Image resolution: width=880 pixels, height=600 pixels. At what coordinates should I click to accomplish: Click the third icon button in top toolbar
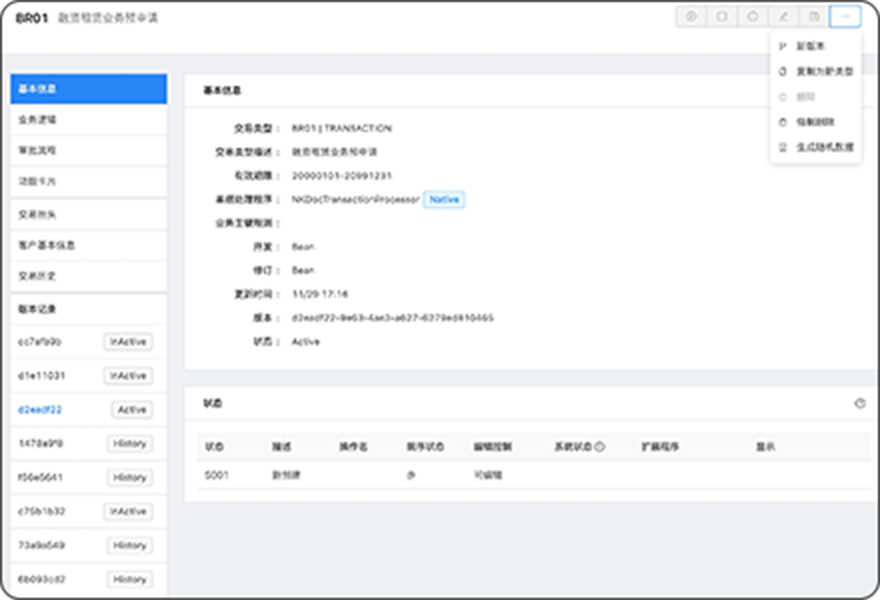tap(752, 17)
